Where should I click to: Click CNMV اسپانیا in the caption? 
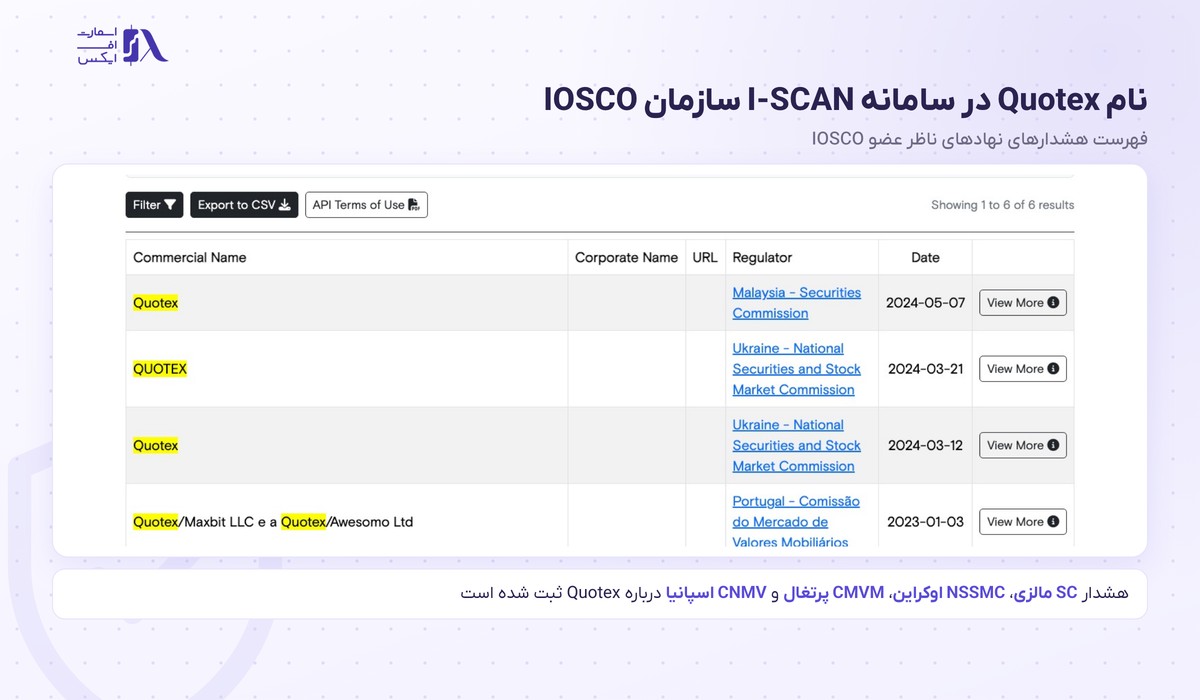[x=715, y=593]
